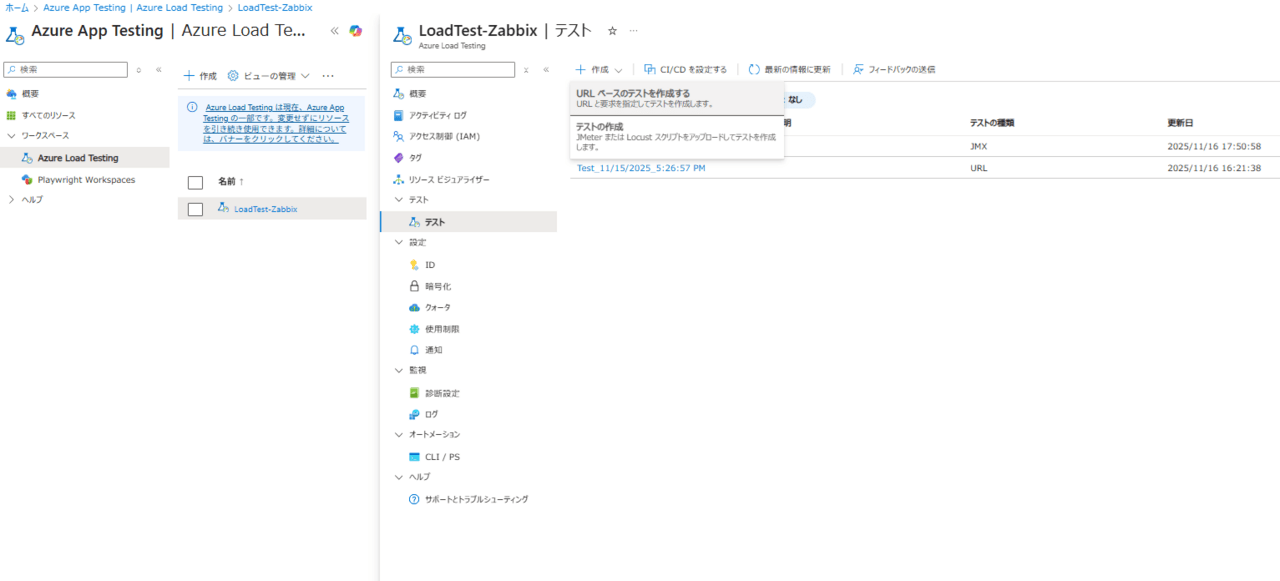Check the LoadTest-Zabbix row checkbox
The width and height of the screenshot is (1280, 581).
coord(196,209)
